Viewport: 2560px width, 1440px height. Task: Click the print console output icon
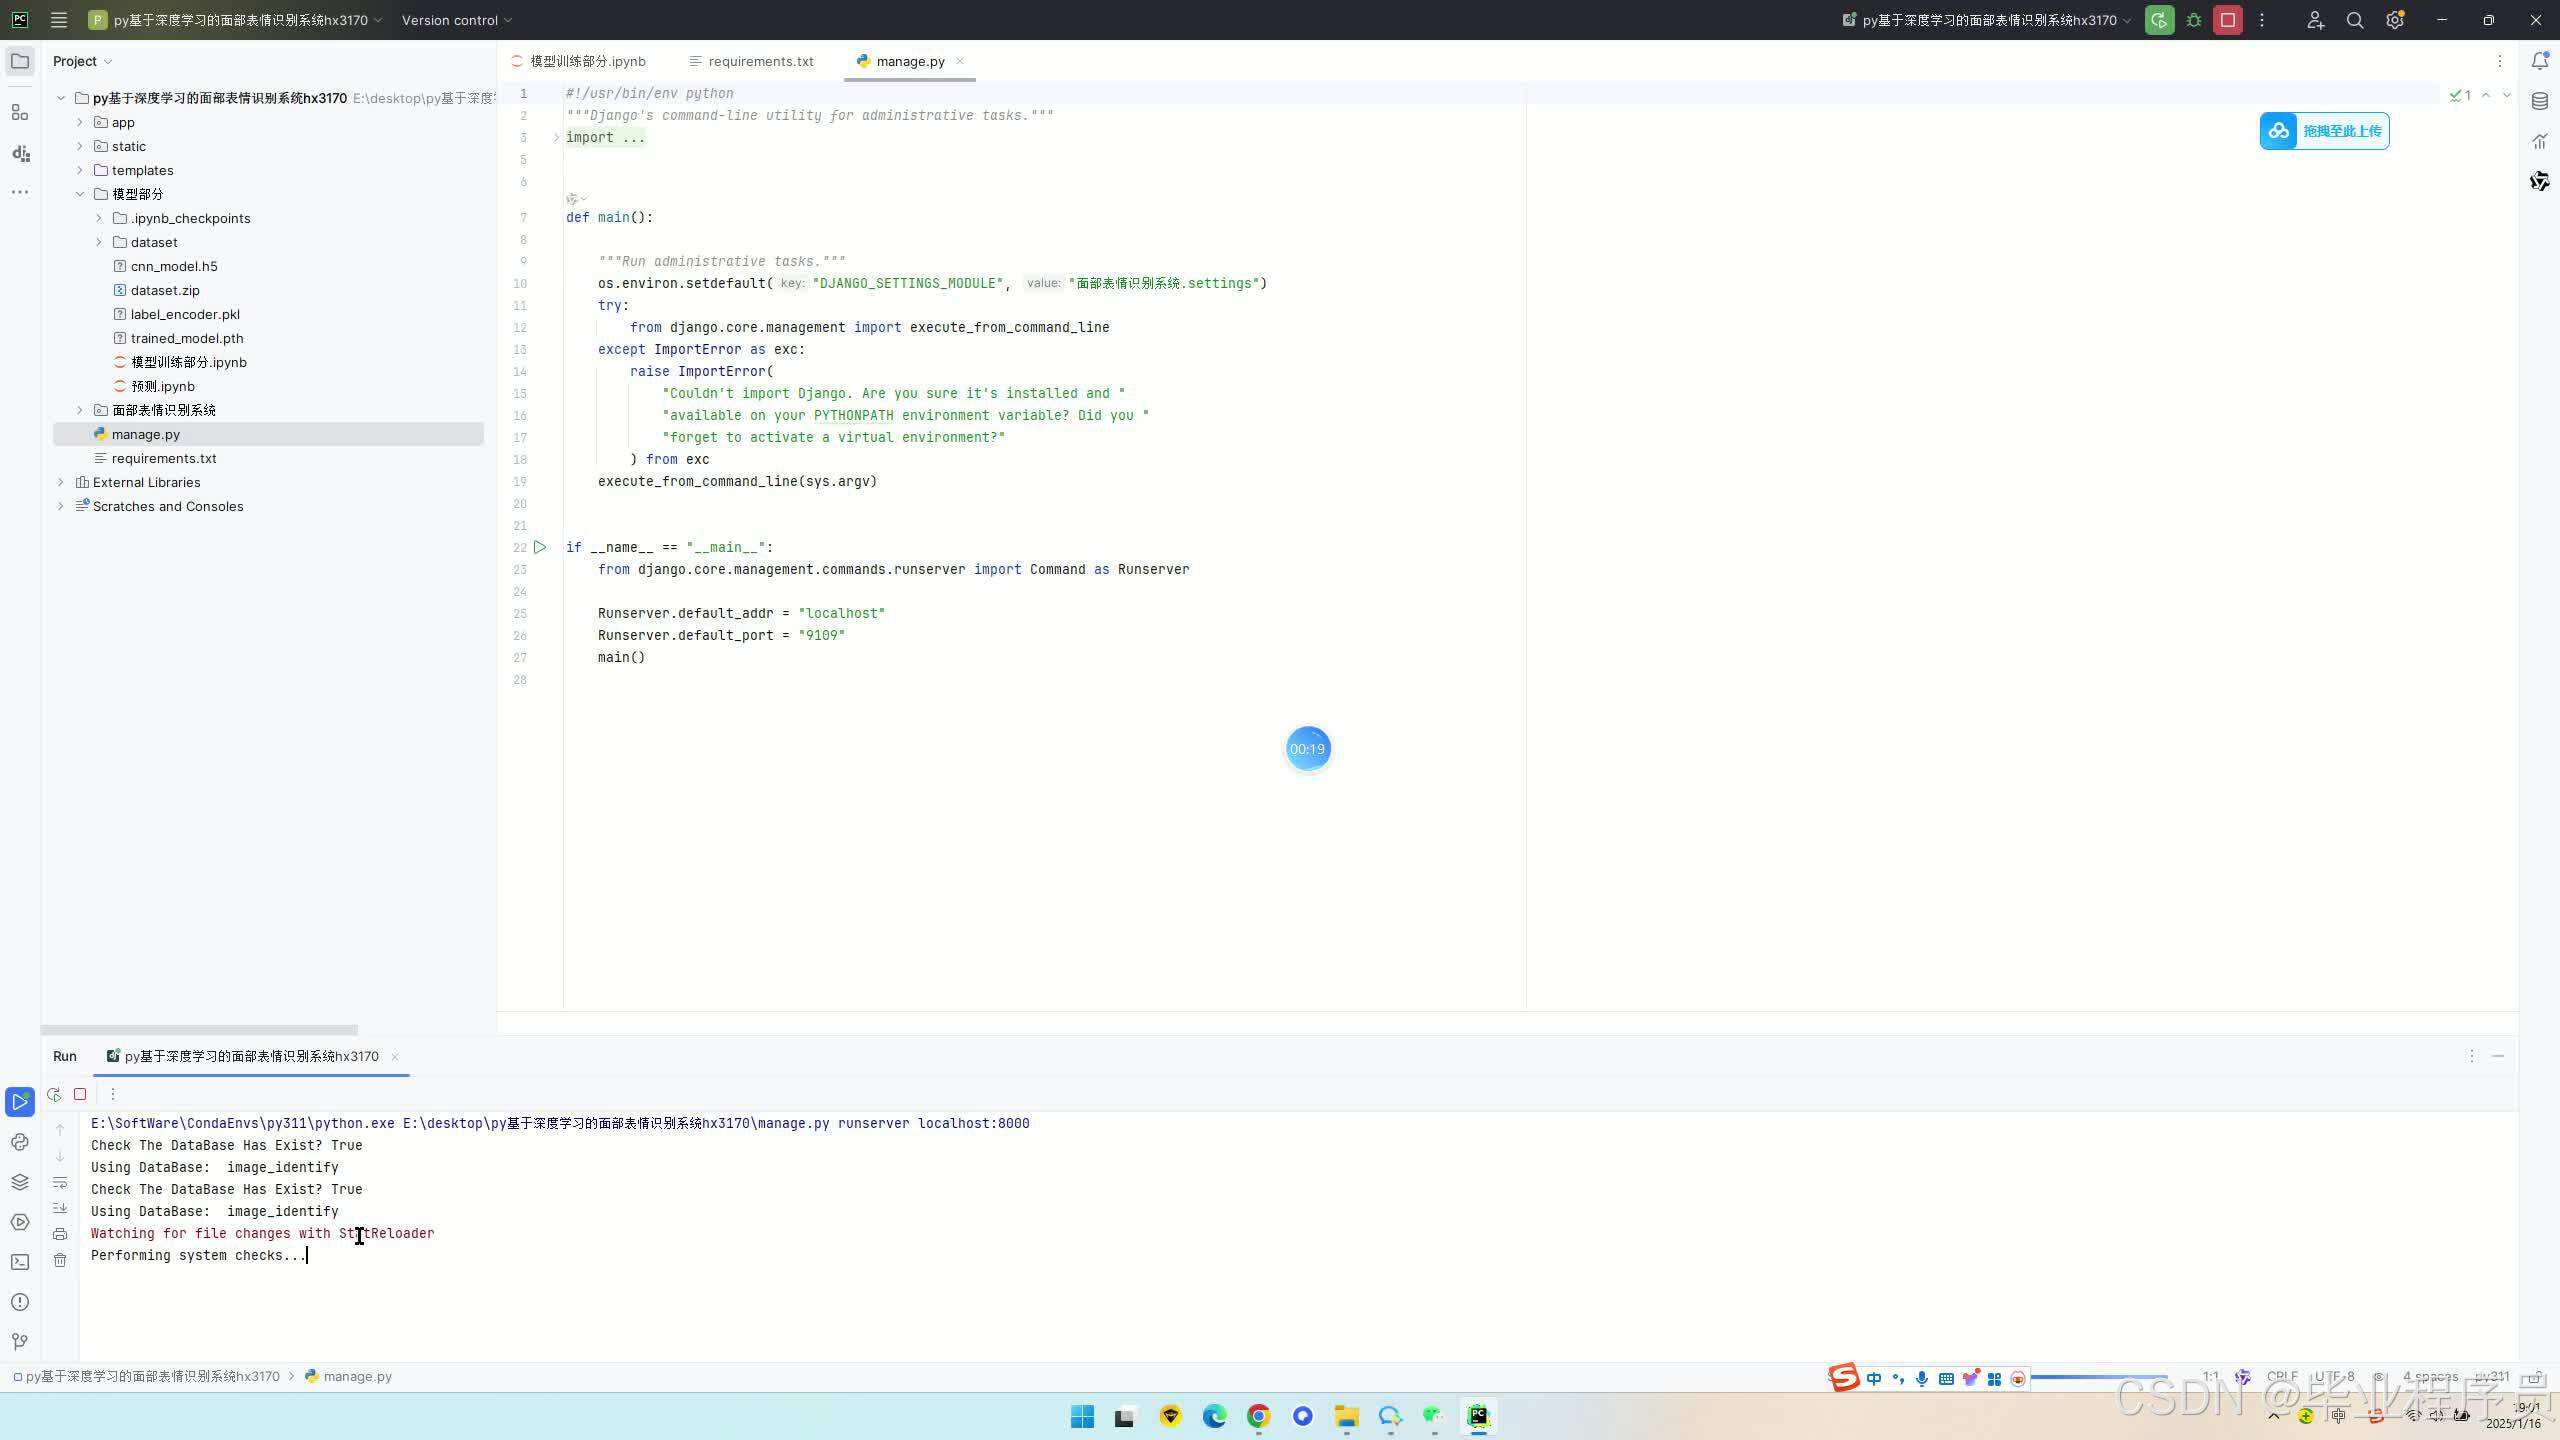point(60,1234)
